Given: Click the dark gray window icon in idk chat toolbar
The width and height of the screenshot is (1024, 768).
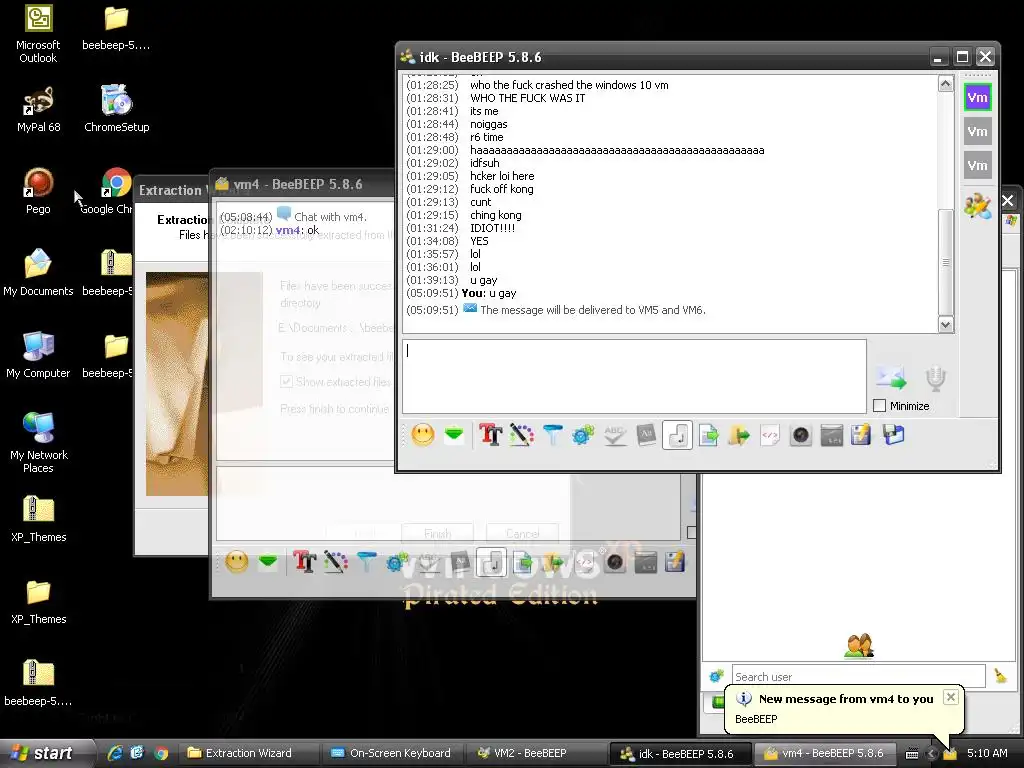Looking at the screenshot, I should click(x=831, y=435).
